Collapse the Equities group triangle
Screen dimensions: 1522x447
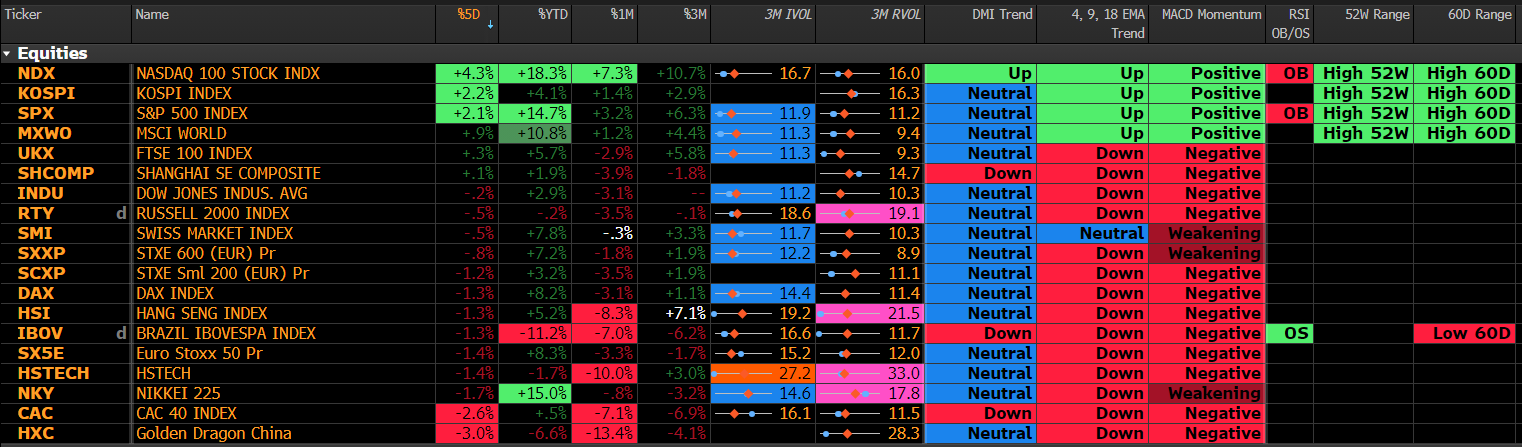click(x=8, y=53)
